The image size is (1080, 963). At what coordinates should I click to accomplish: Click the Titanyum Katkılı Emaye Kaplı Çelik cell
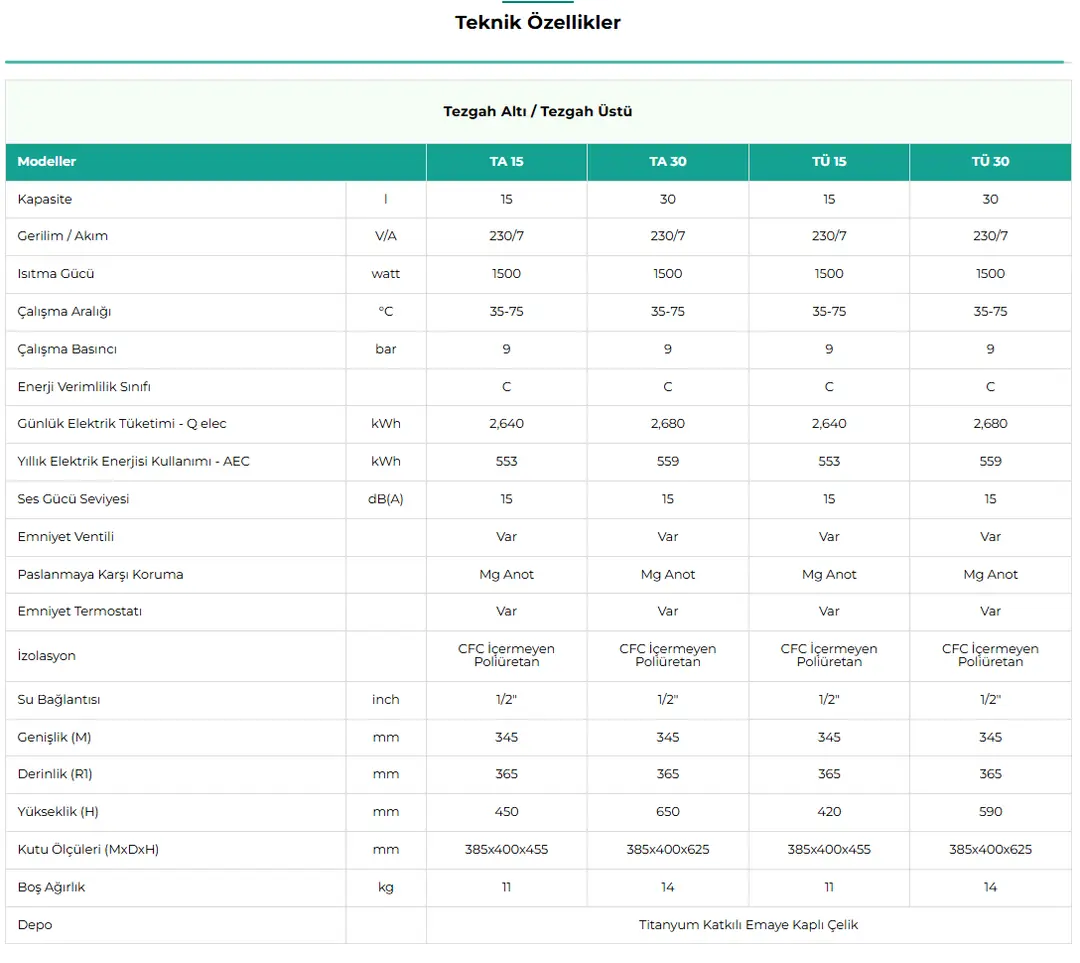[748, 925]
